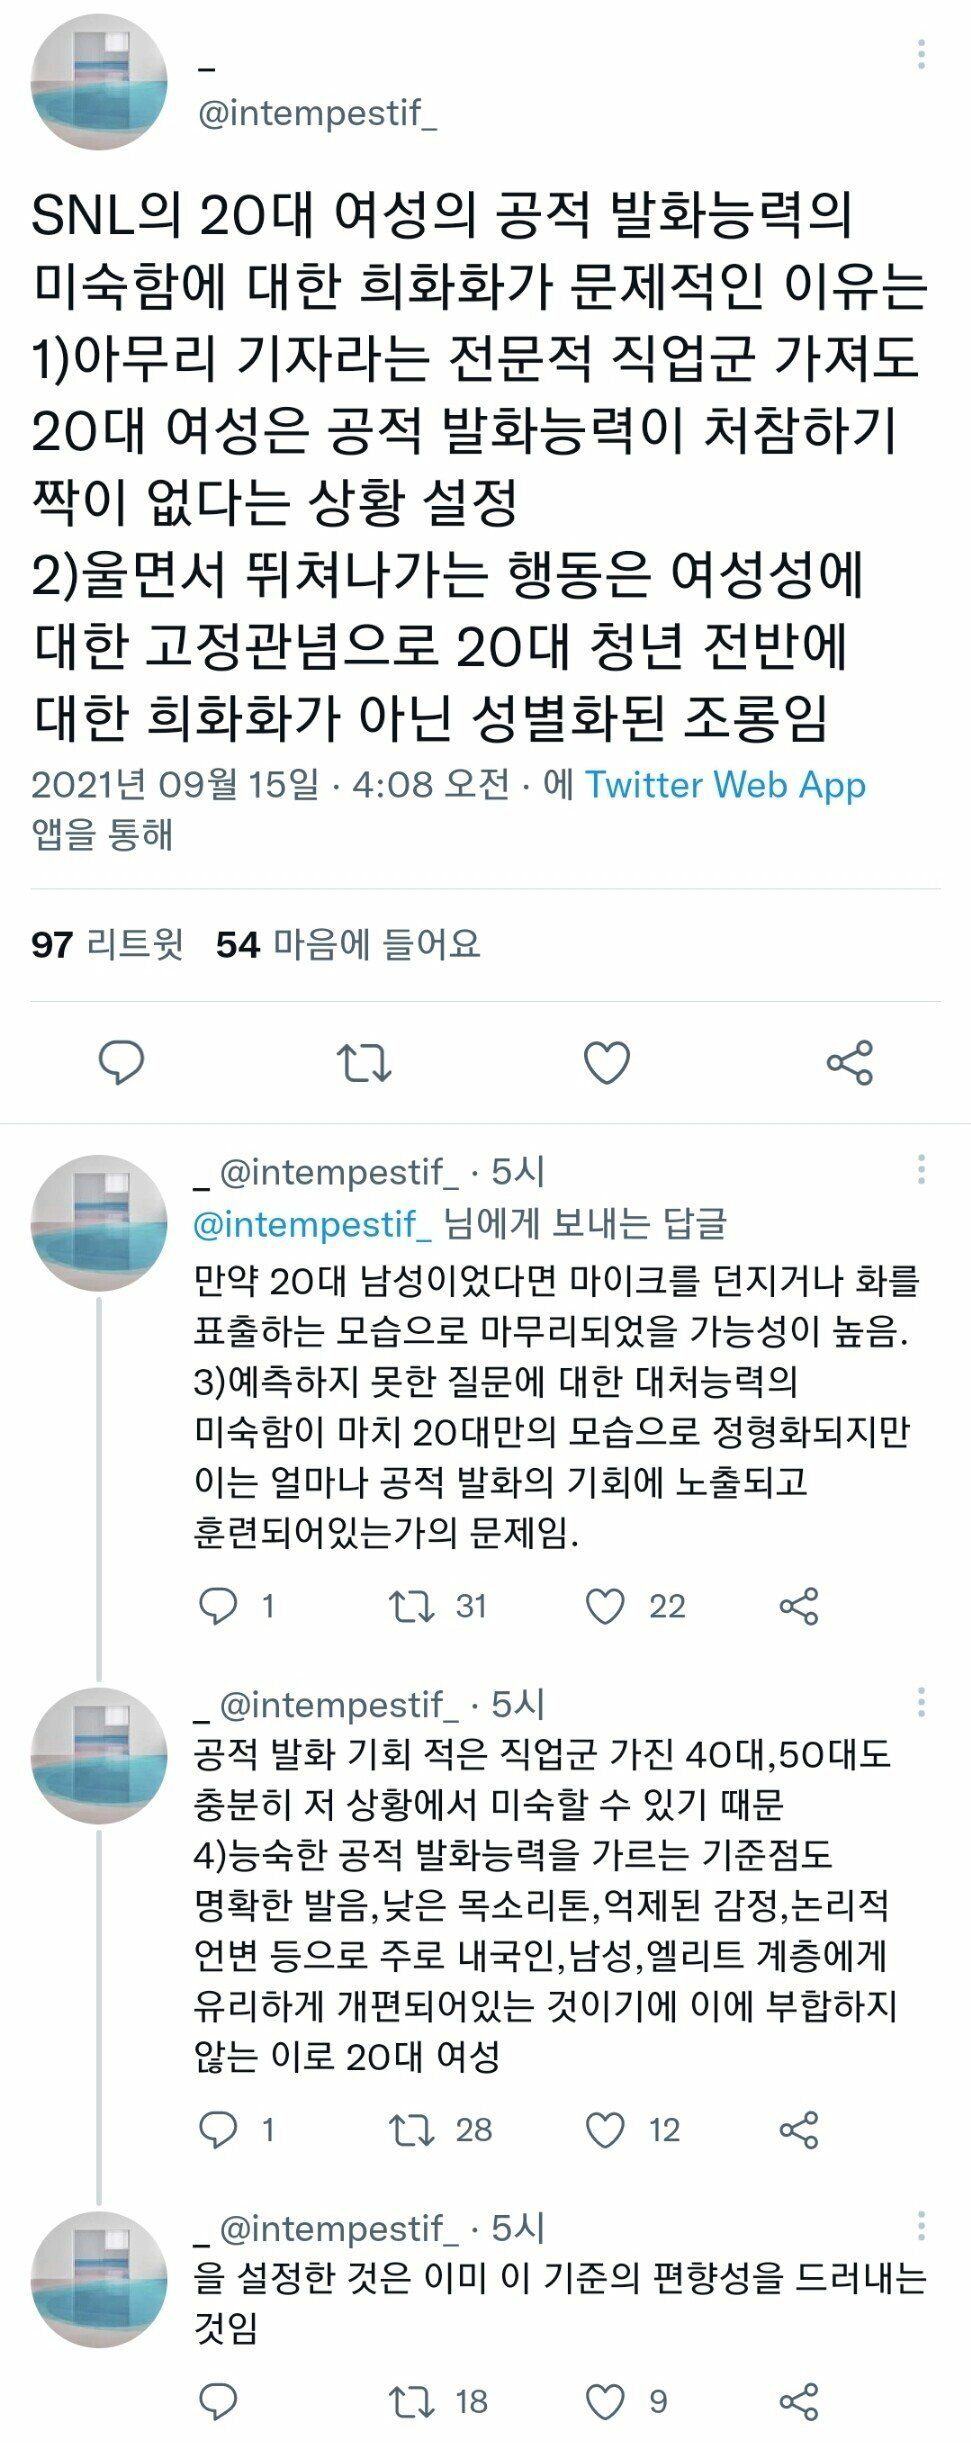Viewport: 971px width, 2443px height.
Task: Open more options on first reply
Action: (921, 1169)
